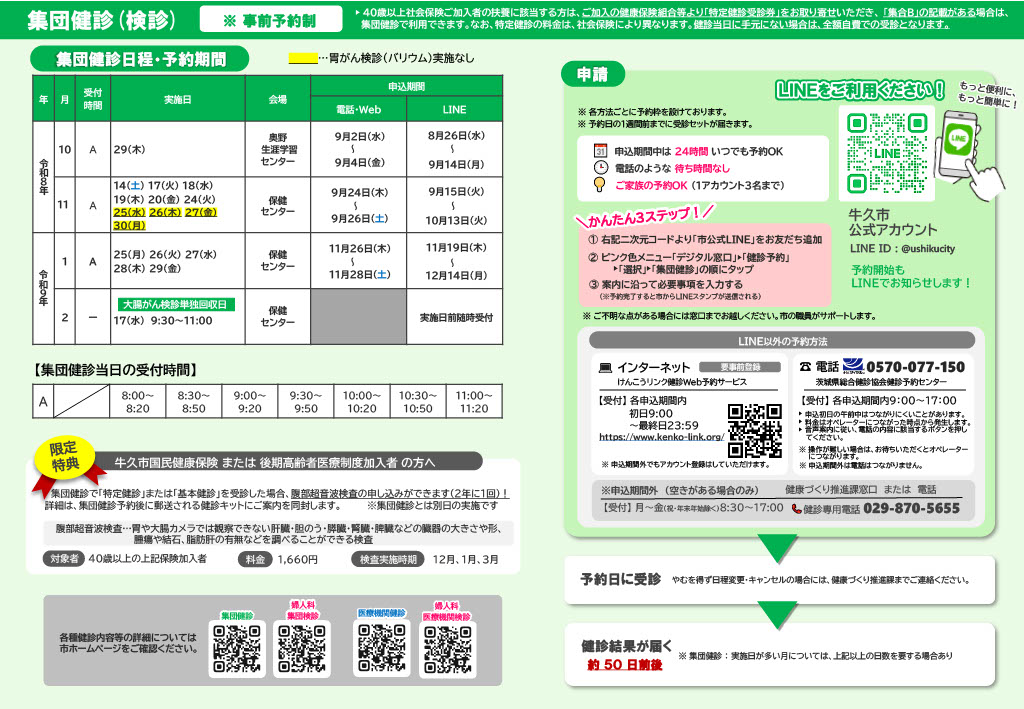Click the QR code labeled 婦人科集団検診

(x=302, y=649)
